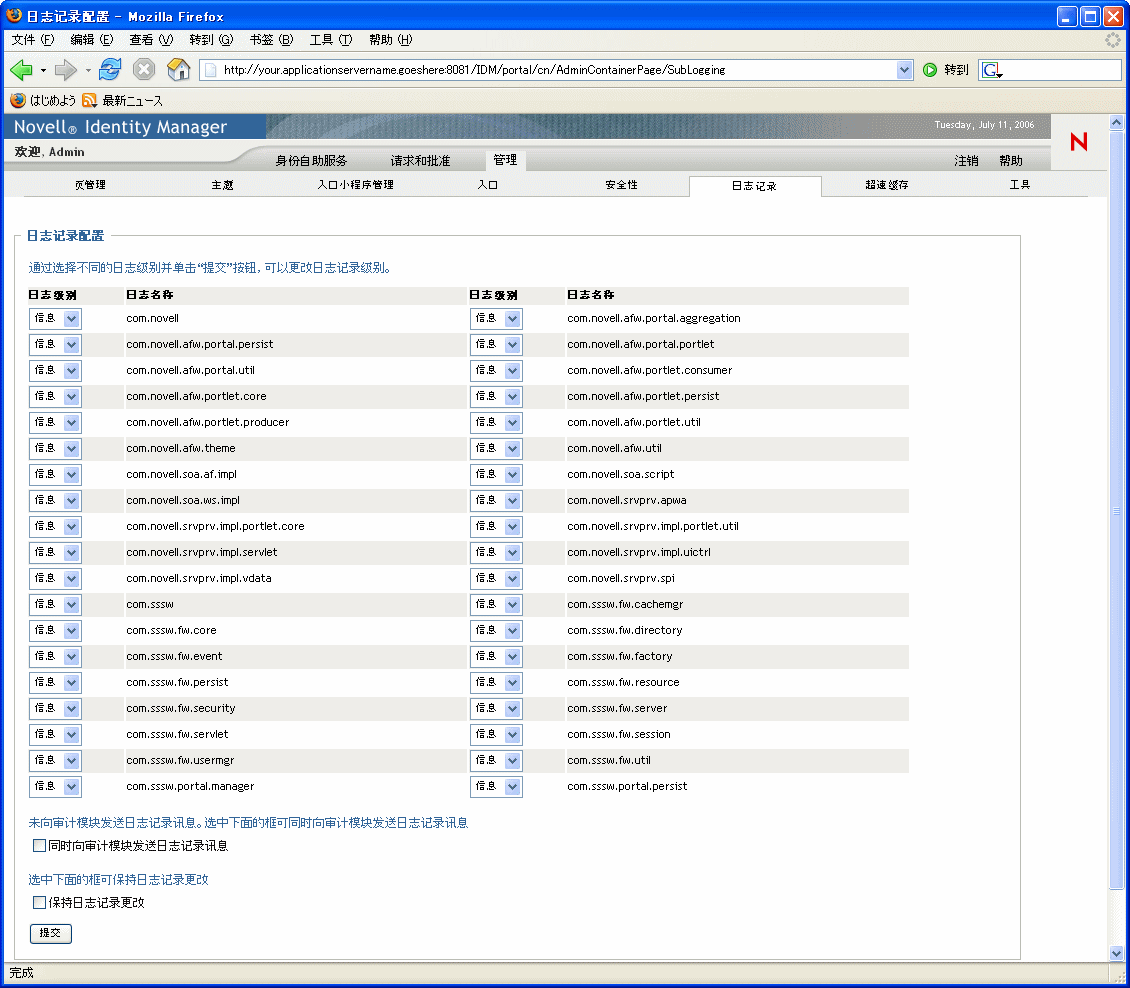The height and width of the screenshot is (988, 1130).
Task: Open the Back button history dropdown arrow
Action: tap(43, 71)
